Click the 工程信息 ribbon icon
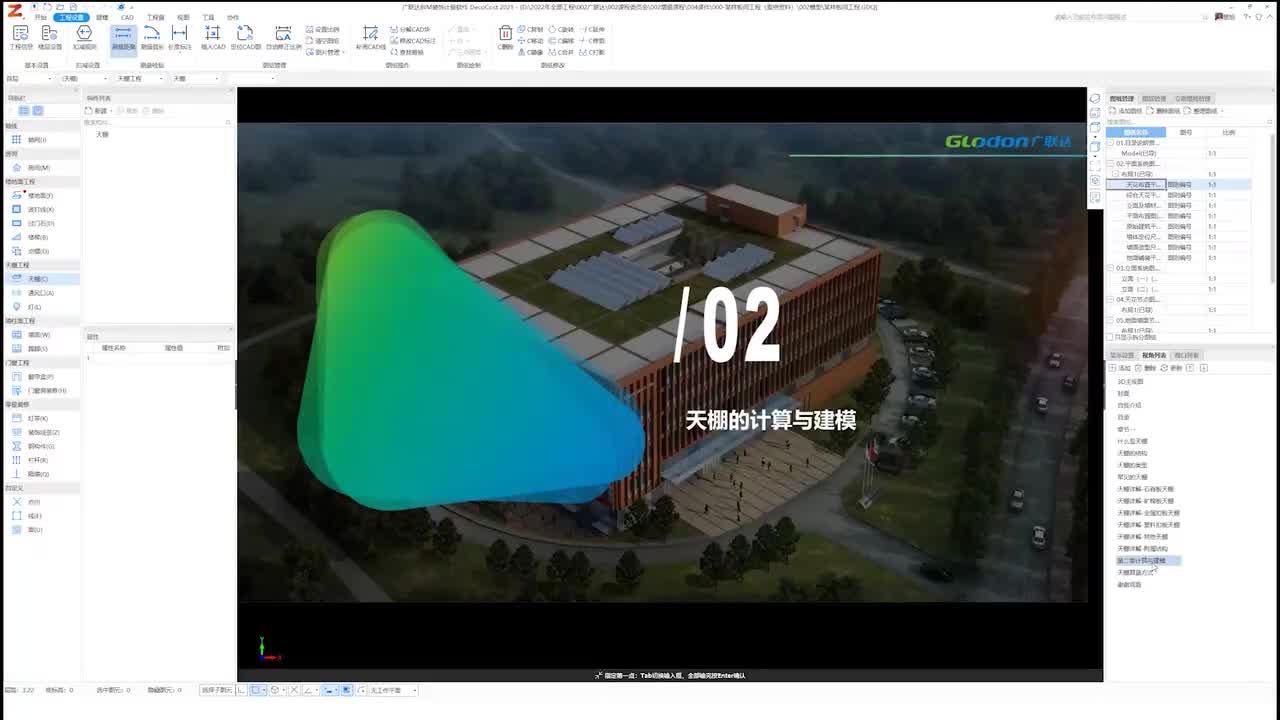The height and width of the screenshot is (720, 1280). point(21,39)
